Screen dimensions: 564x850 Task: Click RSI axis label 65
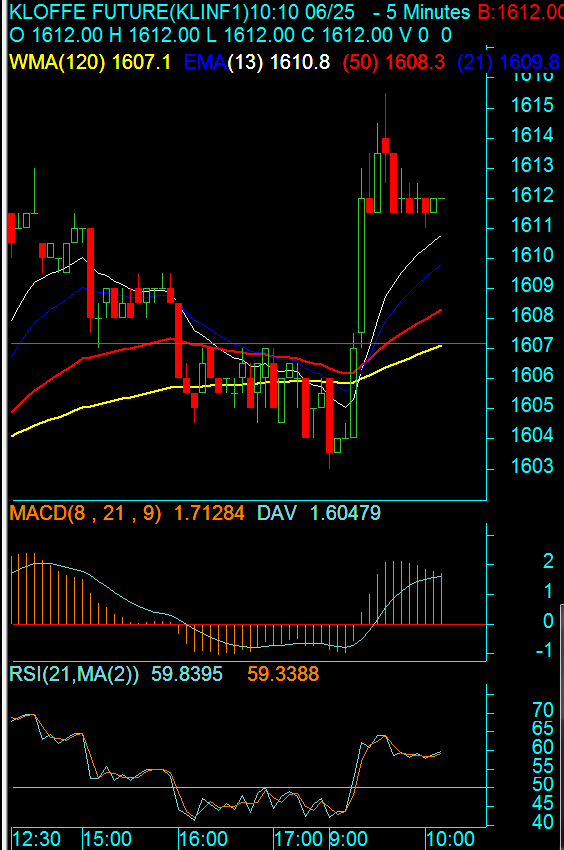543,729
